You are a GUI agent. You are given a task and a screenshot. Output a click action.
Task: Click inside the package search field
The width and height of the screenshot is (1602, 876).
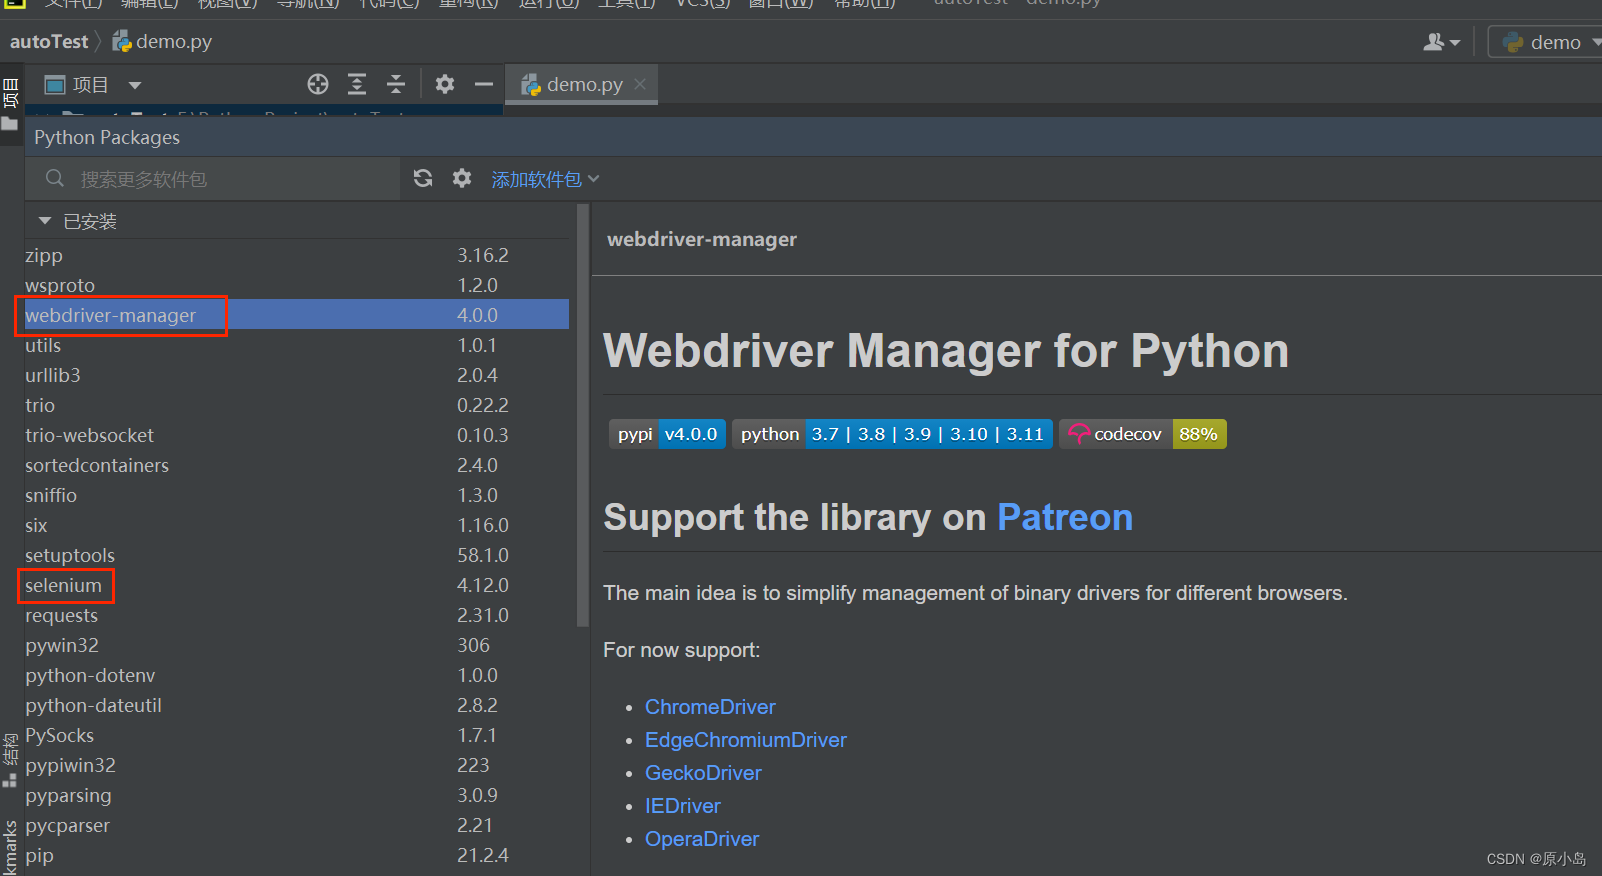coord(212,179)
